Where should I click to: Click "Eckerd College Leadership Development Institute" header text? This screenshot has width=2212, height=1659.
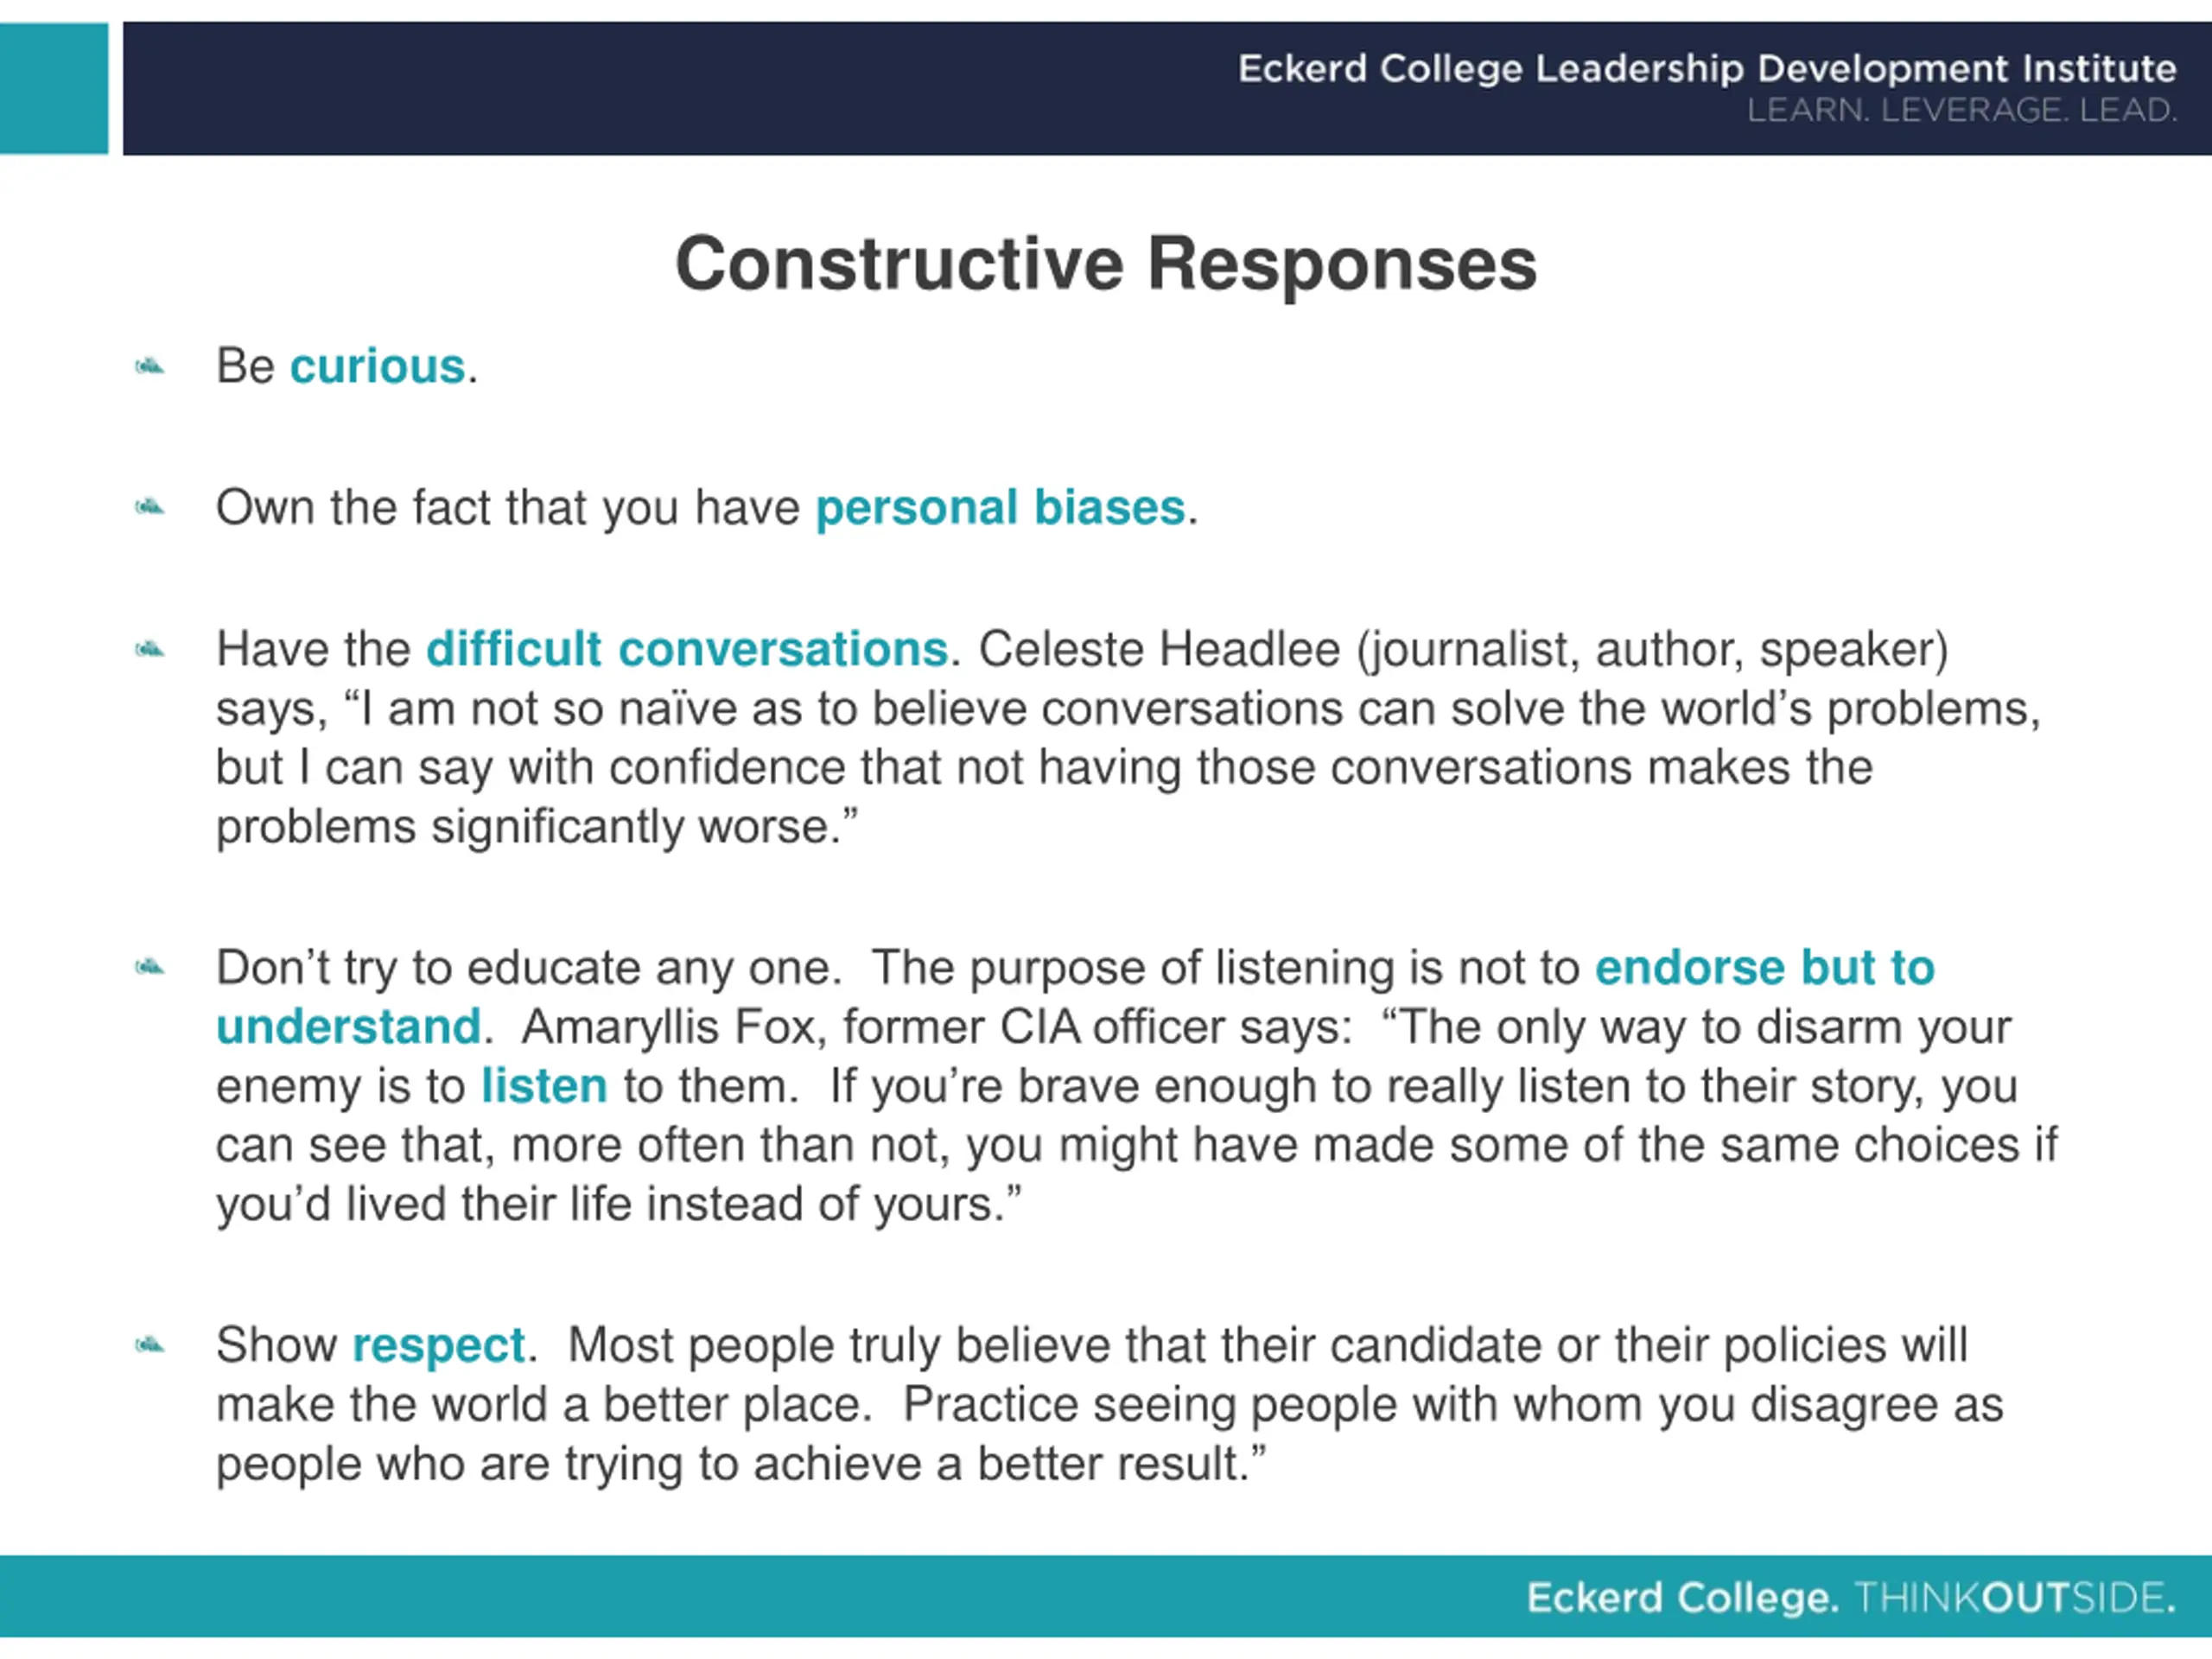click(x=1707, y=68)
